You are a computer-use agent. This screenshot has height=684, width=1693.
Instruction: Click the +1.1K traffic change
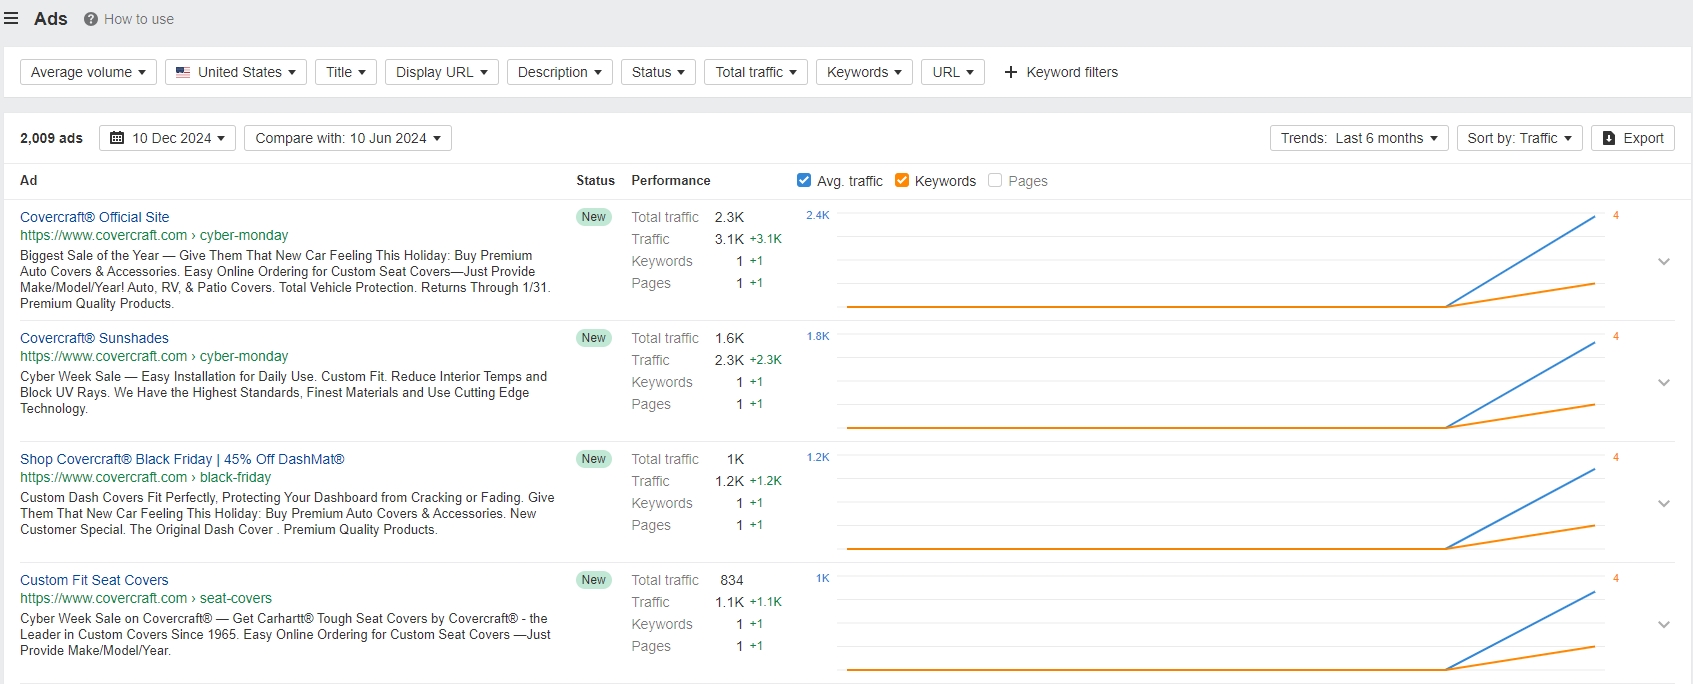(x=766, y=602)
